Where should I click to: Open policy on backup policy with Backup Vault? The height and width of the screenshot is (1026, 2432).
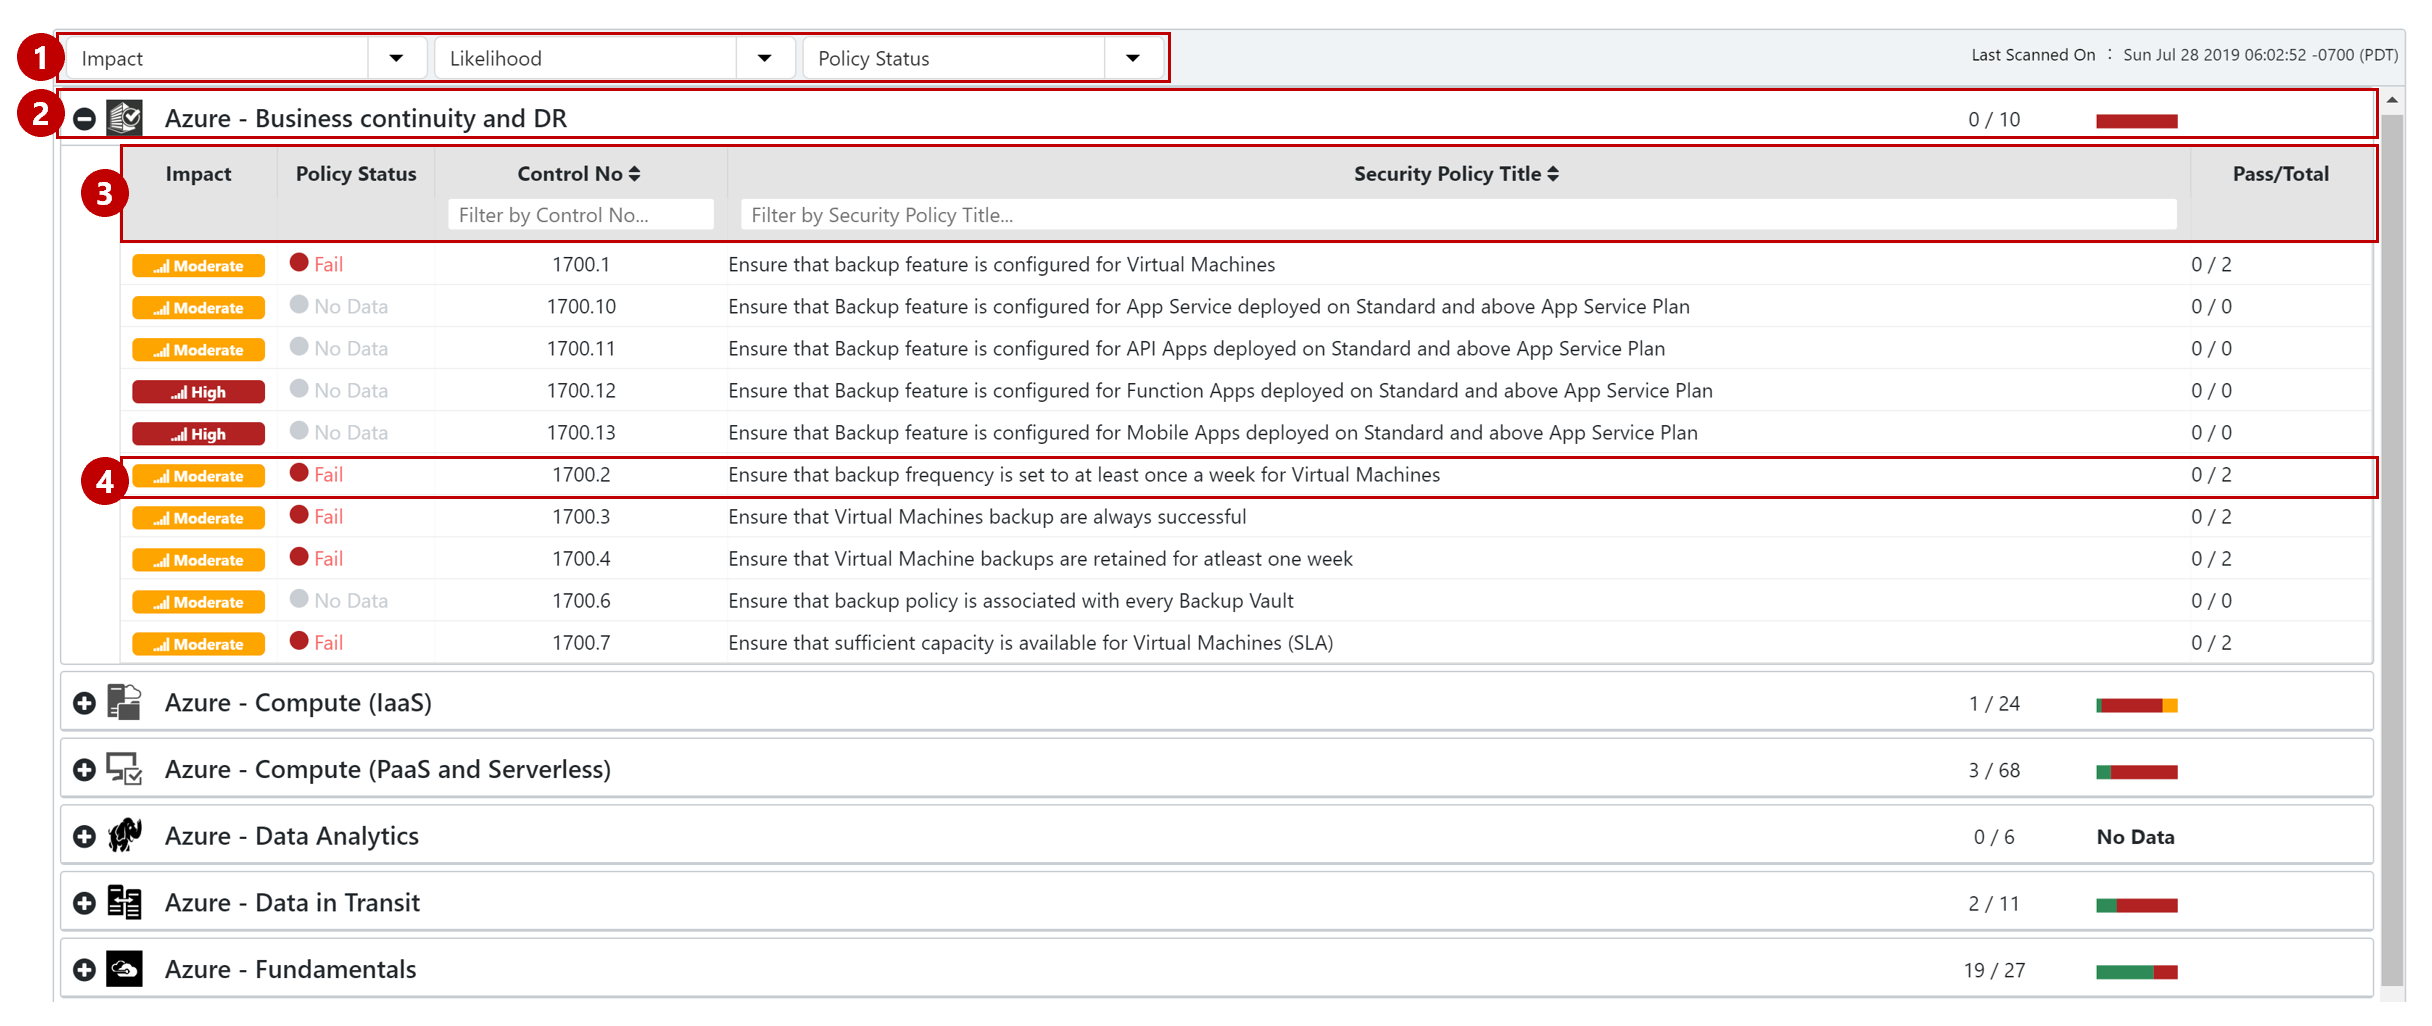pyautogui.click(x=1010, y=600)
